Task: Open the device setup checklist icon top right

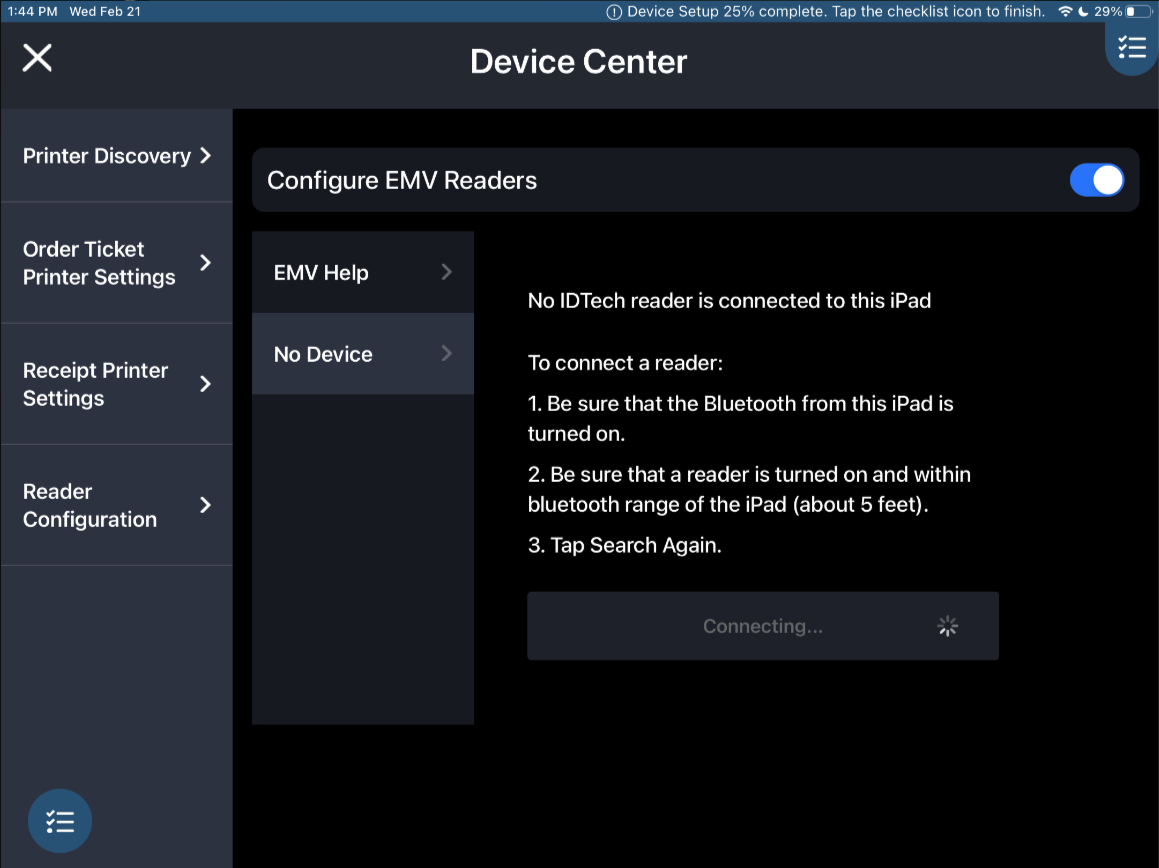Action: [x=1131, y=47]
